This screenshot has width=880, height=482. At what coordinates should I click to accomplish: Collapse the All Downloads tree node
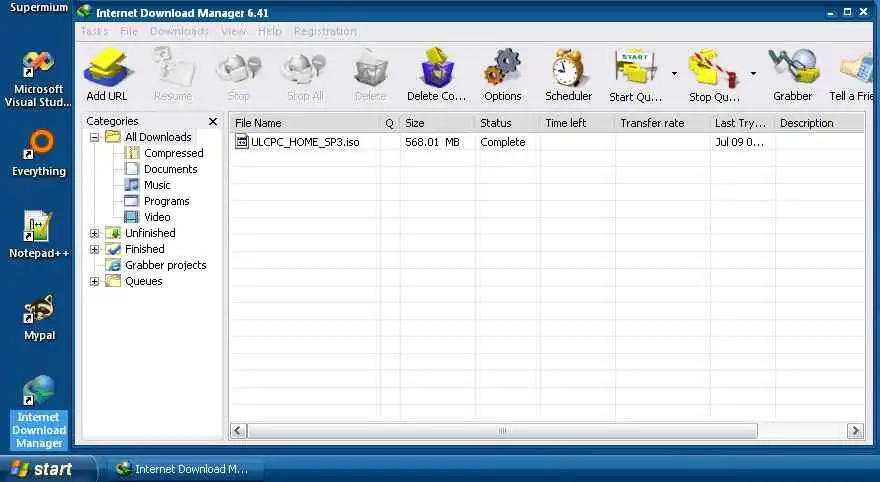(94, 137)
